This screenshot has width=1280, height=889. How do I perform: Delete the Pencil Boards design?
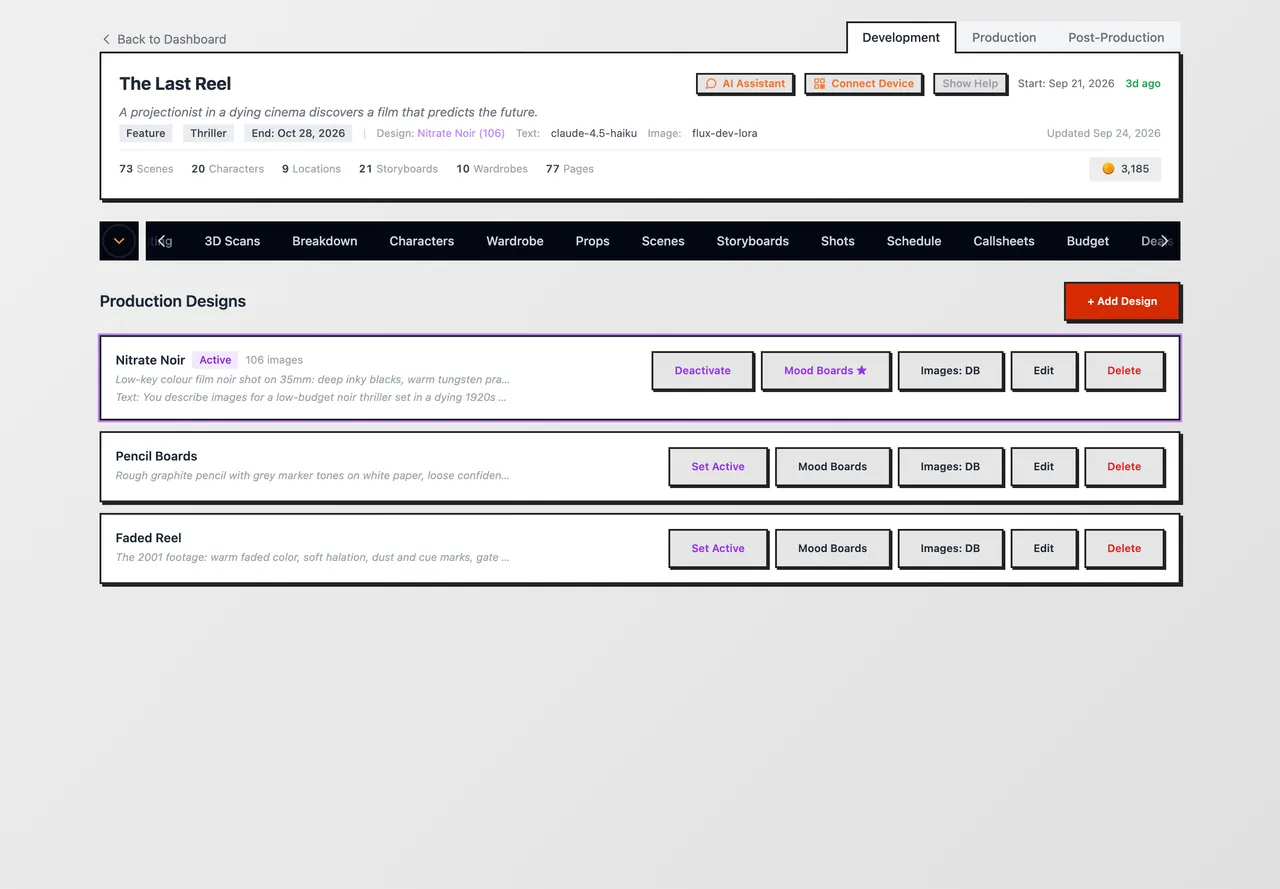(x=1124, y=467)
